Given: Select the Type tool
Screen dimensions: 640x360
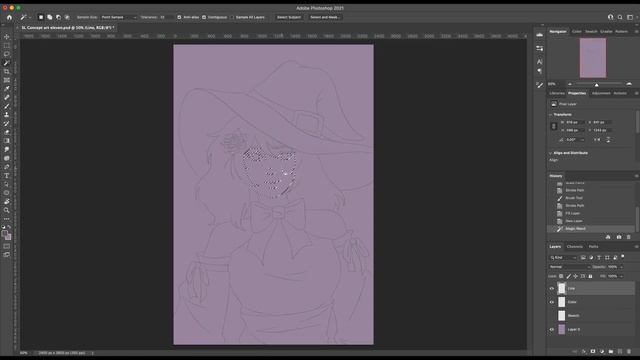Looking at the screenshot, I should [7, 176].
